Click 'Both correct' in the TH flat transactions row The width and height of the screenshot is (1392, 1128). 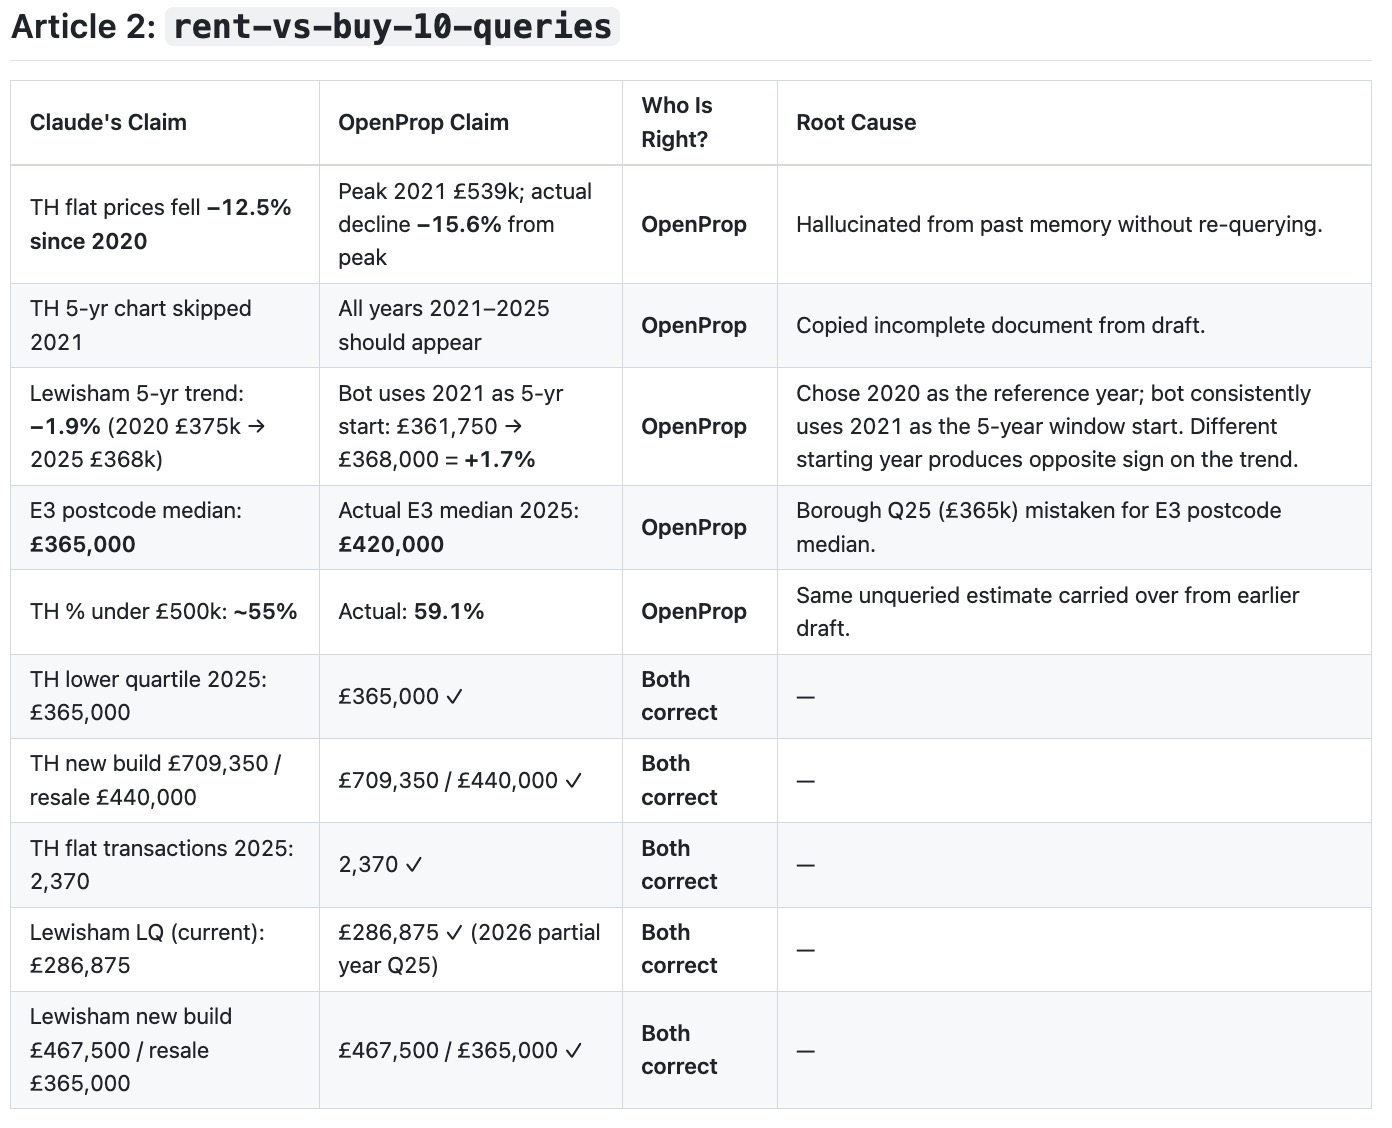[679, 864]
